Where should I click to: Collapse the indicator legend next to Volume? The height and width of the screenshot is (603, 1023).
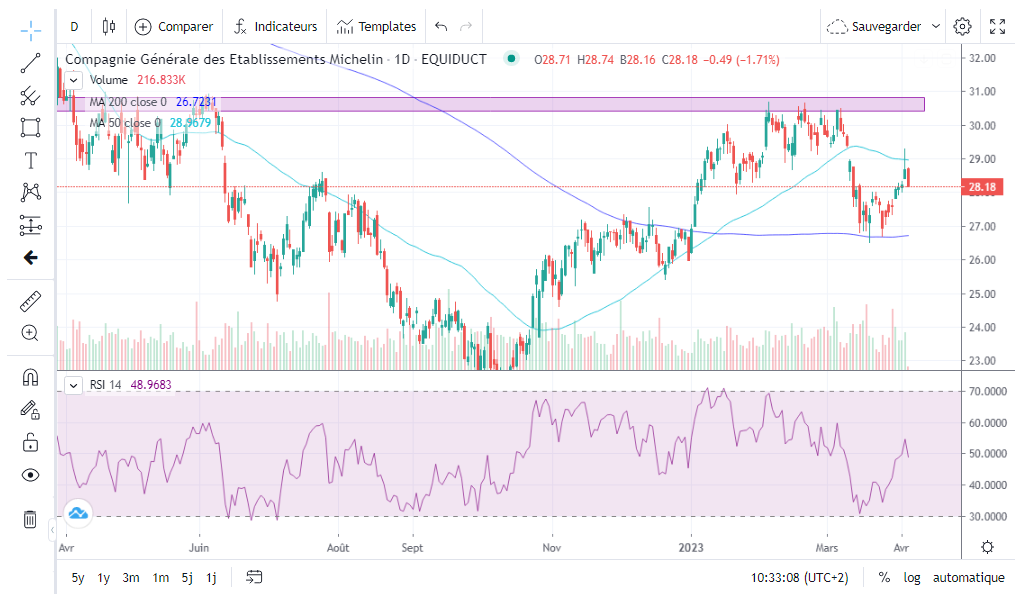(x=74, y=80)
